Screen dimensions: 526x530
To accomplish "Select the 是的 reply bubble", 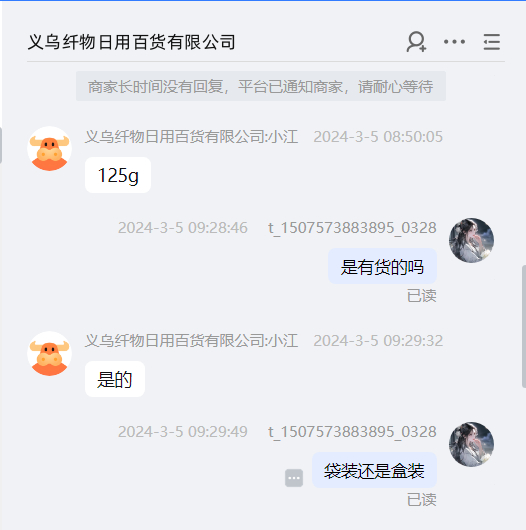I will click(x=115, y=379).
